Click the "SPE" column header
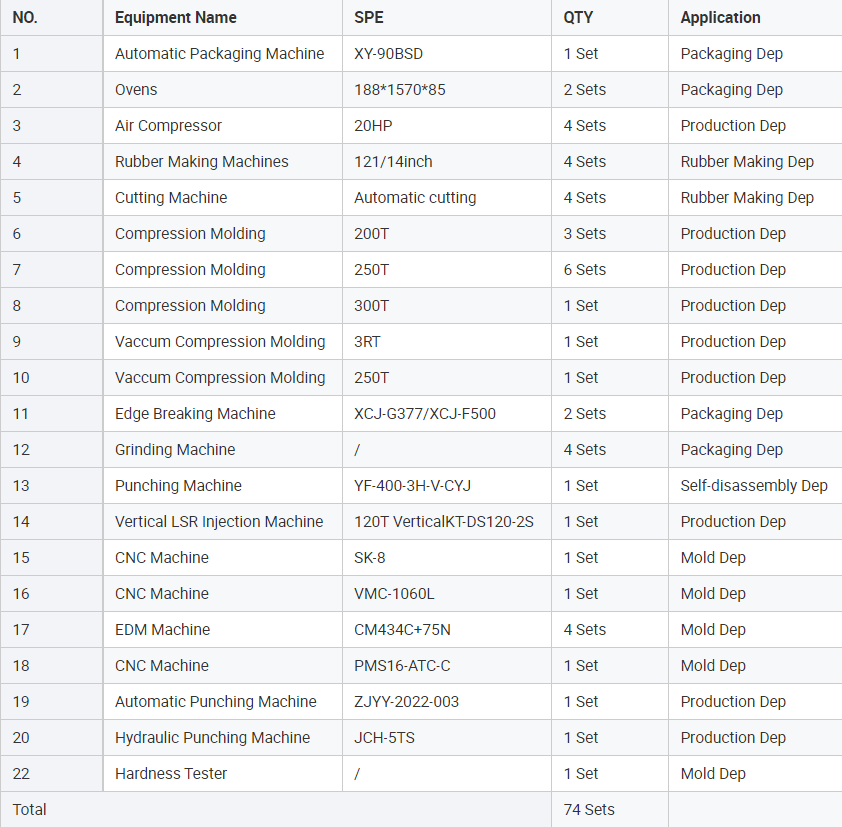The image size is (842, 827). 369,17
